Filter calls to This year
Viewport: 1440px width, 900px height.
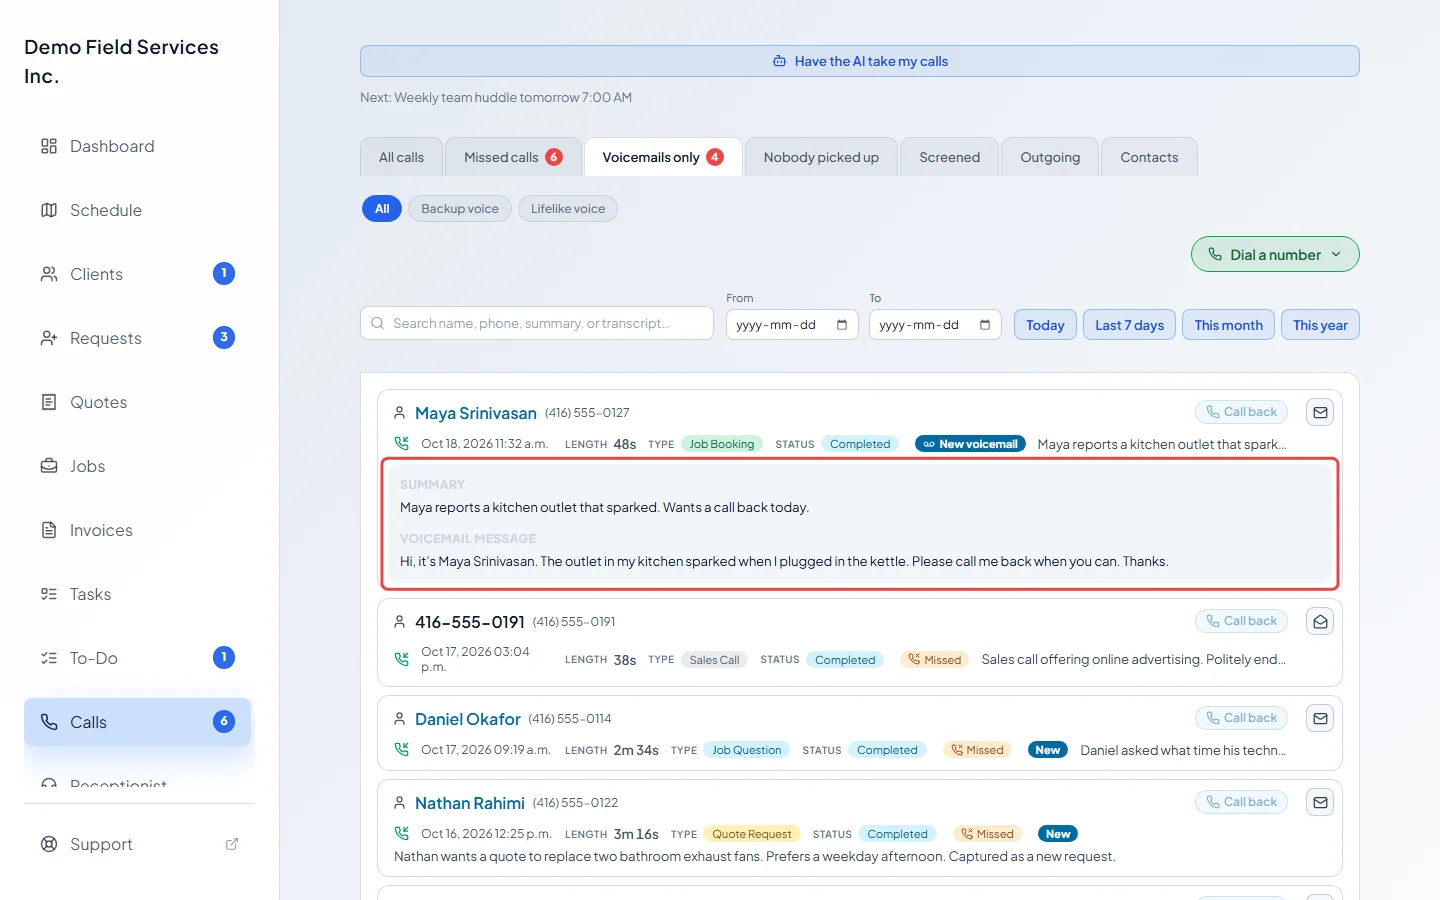pos(1320,325)
